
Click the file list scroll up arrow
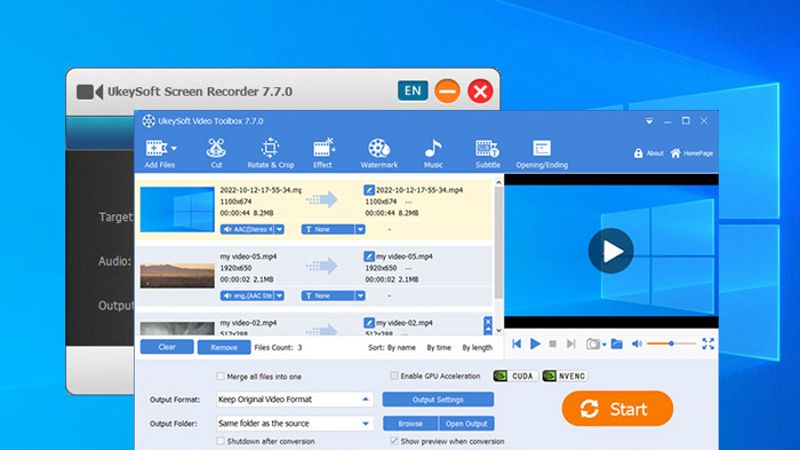tap(498, 182)
